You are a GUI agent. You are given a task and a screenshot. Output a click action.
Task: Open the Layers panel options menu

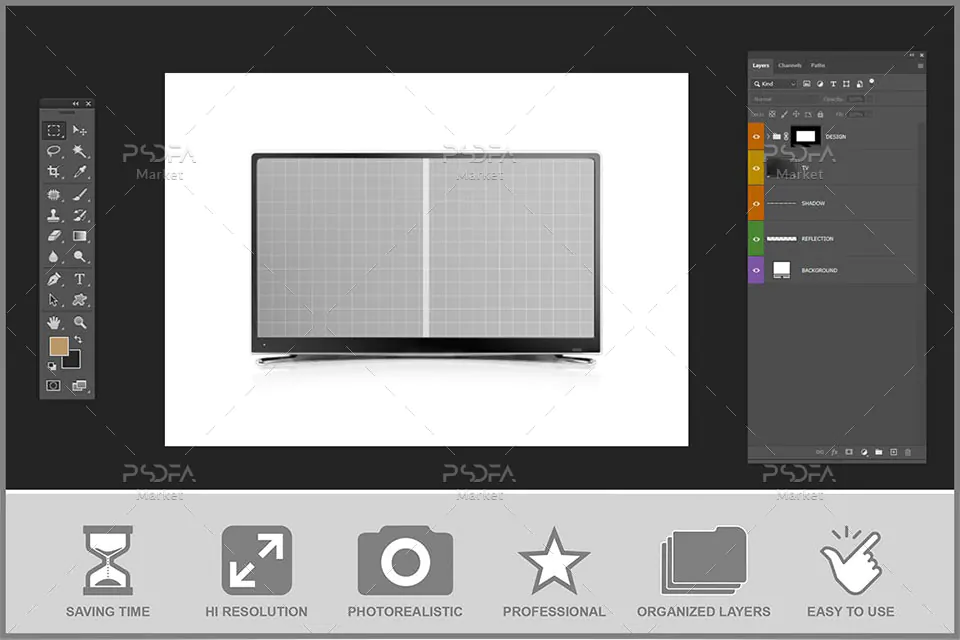(920, 66)
